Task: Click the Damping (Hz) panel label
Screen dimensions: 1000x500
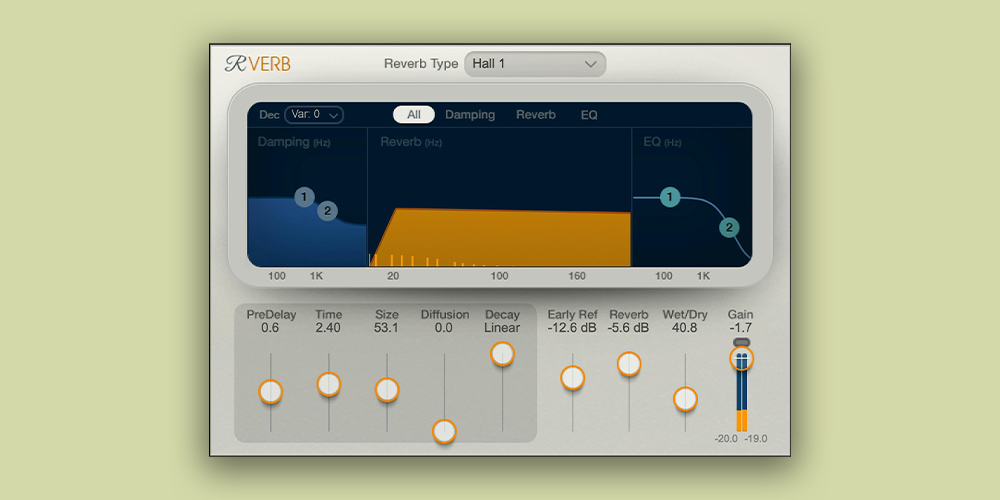Action: tap(294, 142)
